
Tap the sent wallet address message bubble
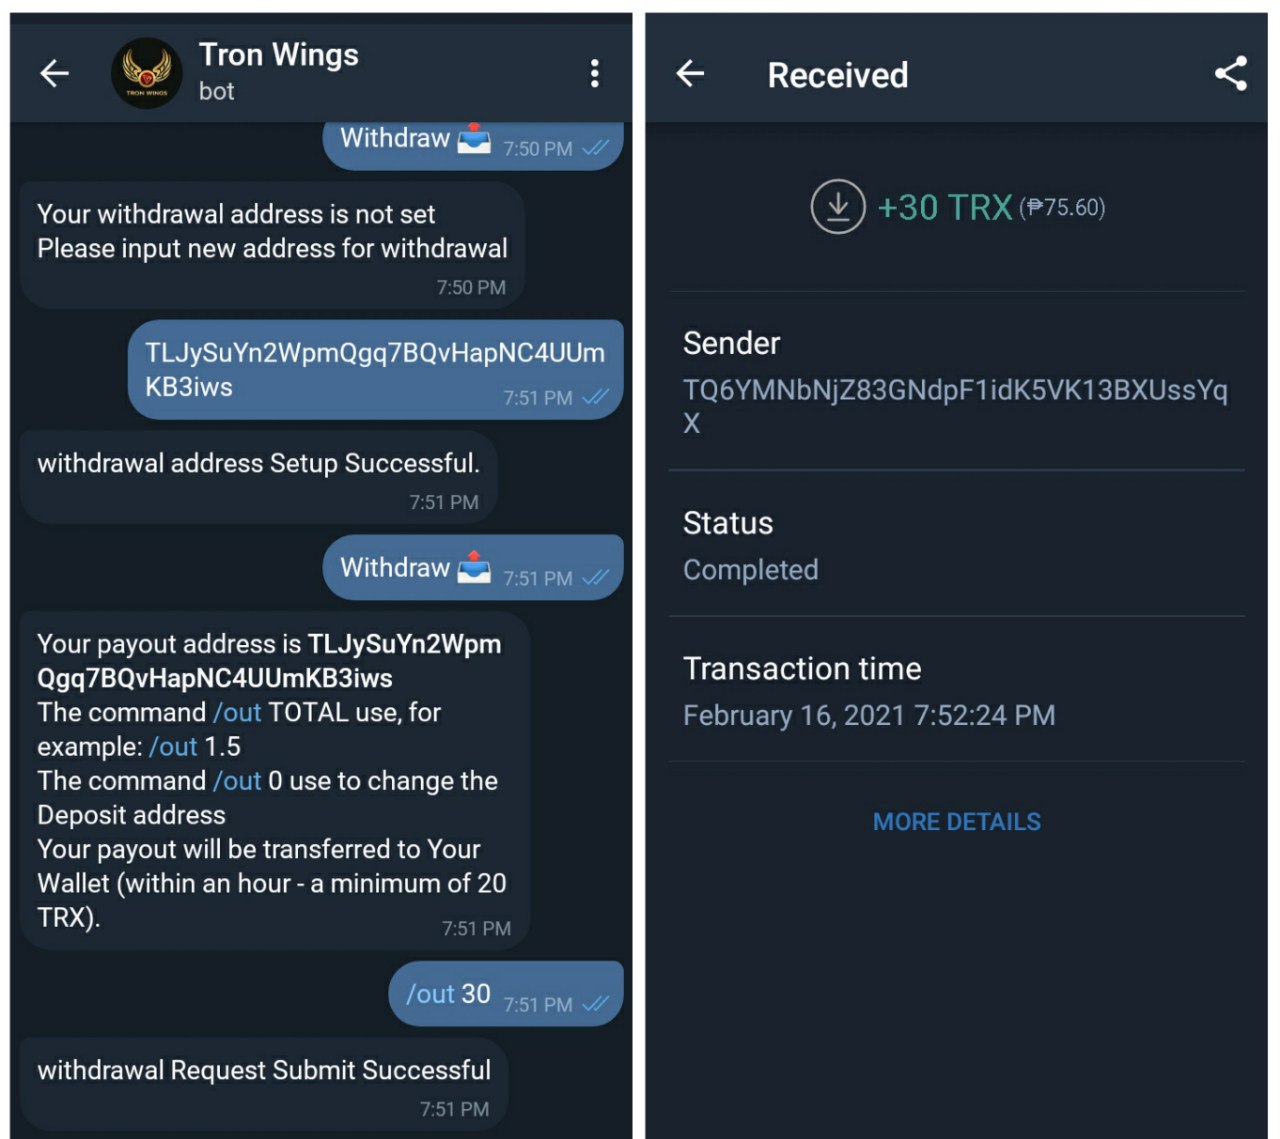(x=374, y=369)
